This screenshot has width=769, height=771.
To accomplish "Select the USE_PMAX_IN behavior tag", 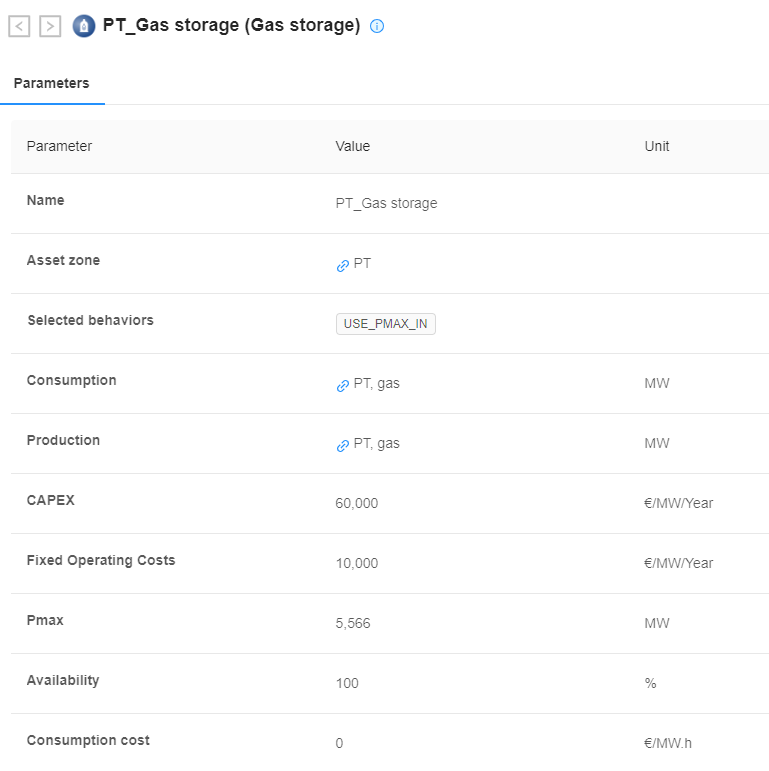I will click(x=385, y=324).
